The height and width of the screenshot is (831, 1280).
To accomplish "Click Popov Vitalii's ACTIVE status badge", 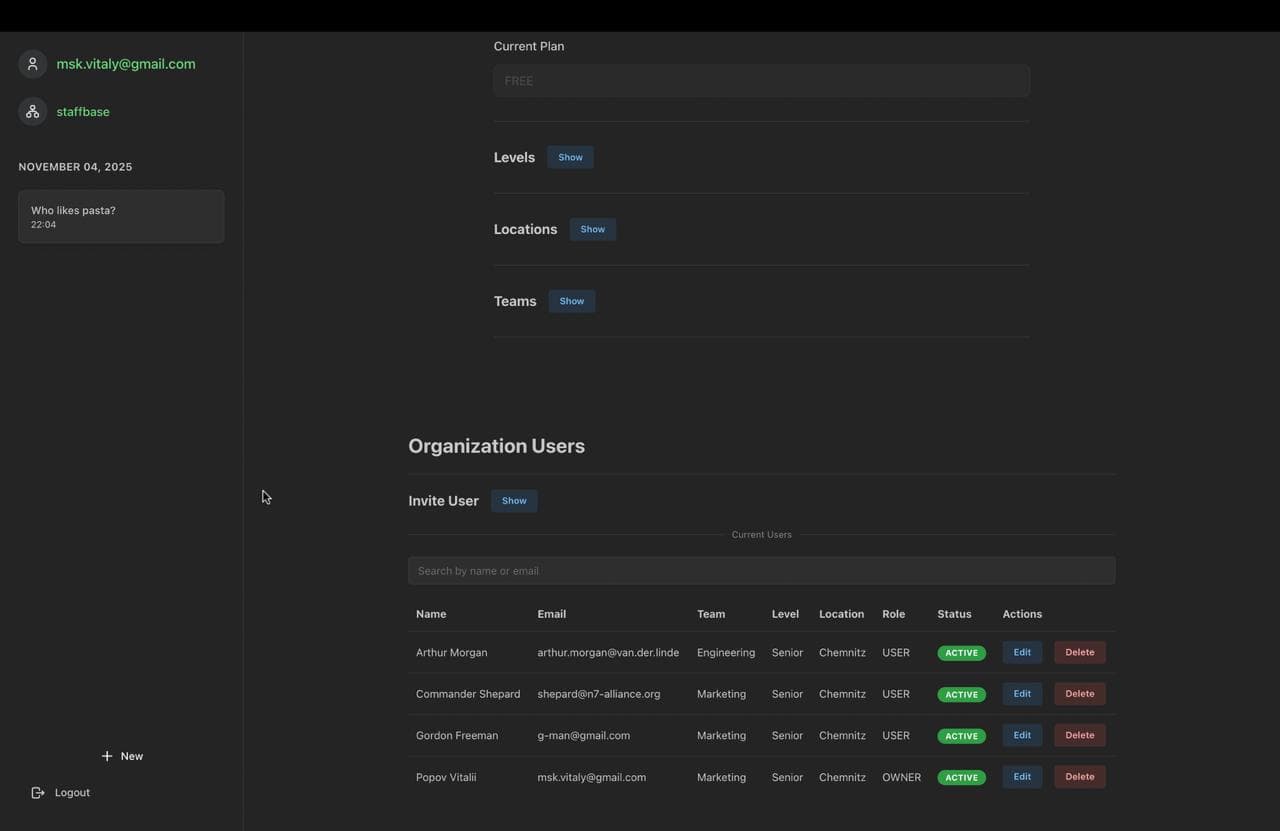I will (x=961, y=777).
